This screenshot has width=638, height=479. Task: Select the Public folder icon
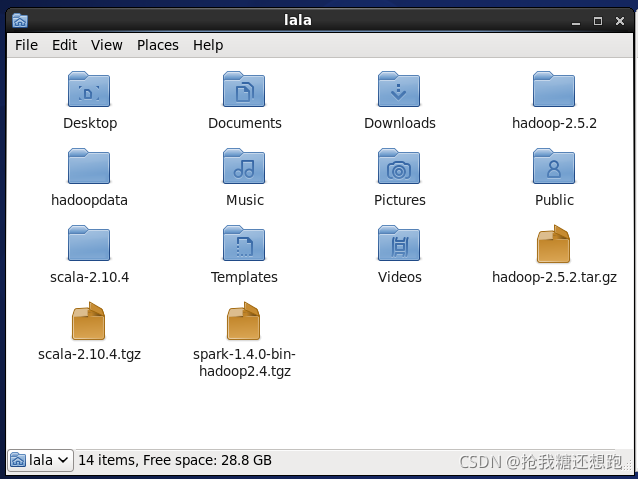[554, 166]
